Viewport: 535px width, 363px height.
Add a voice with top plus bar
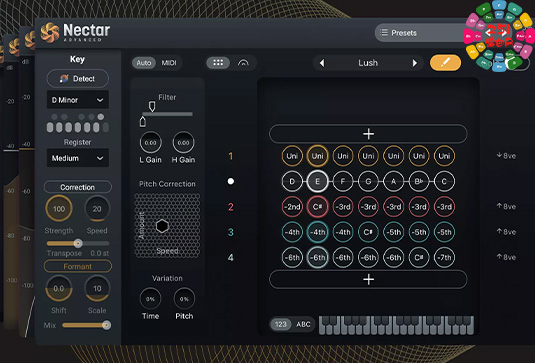[x=368, y=134]
